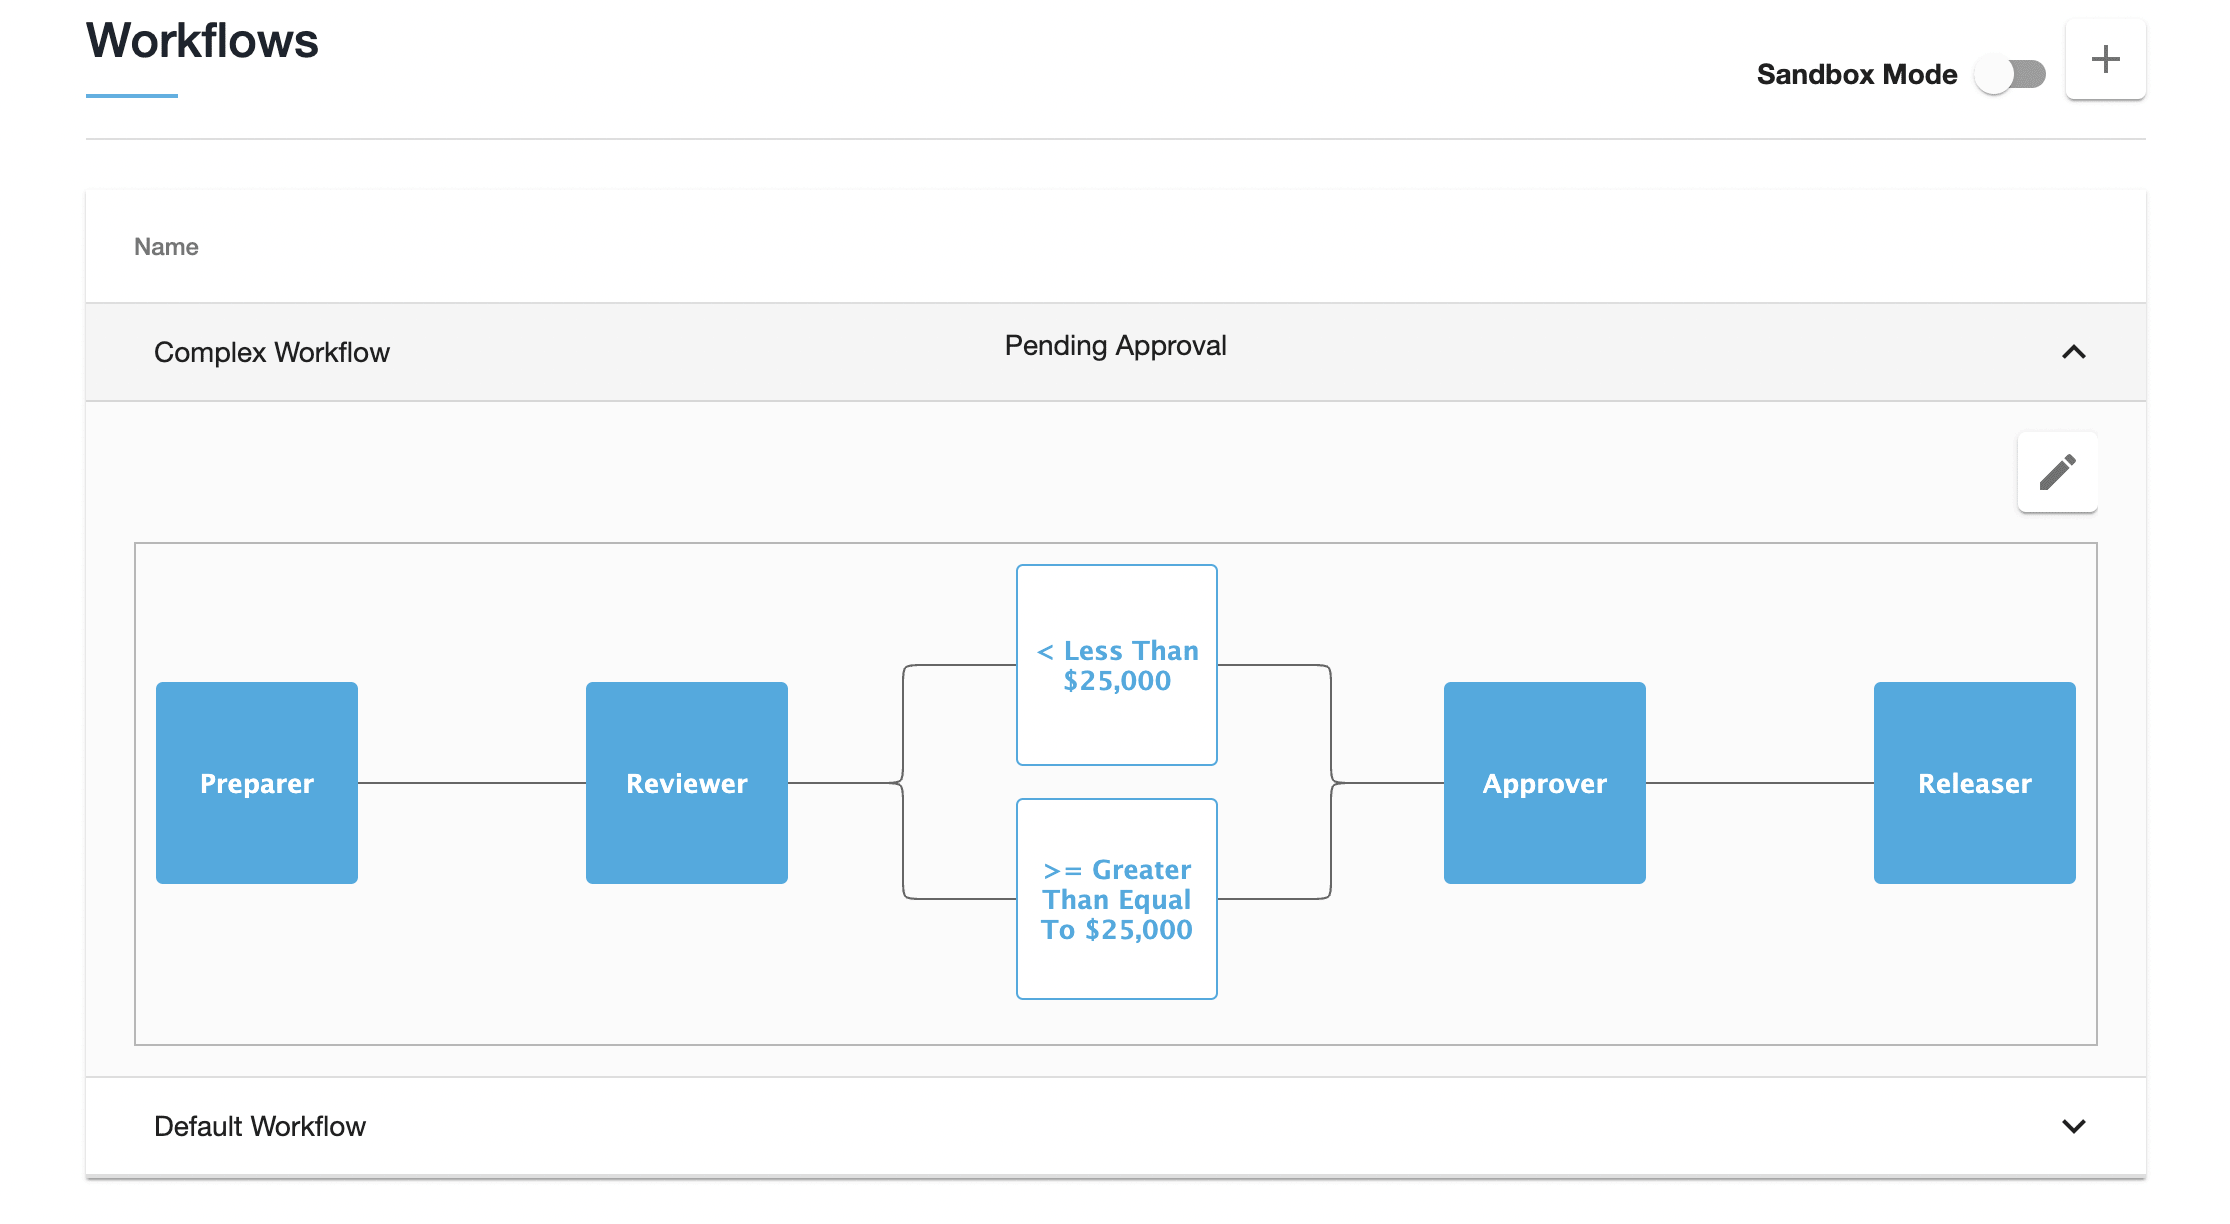Viewport: 2230px width, 1224px height.
Task: Open the Complex Workflow row
Action: 271,352
